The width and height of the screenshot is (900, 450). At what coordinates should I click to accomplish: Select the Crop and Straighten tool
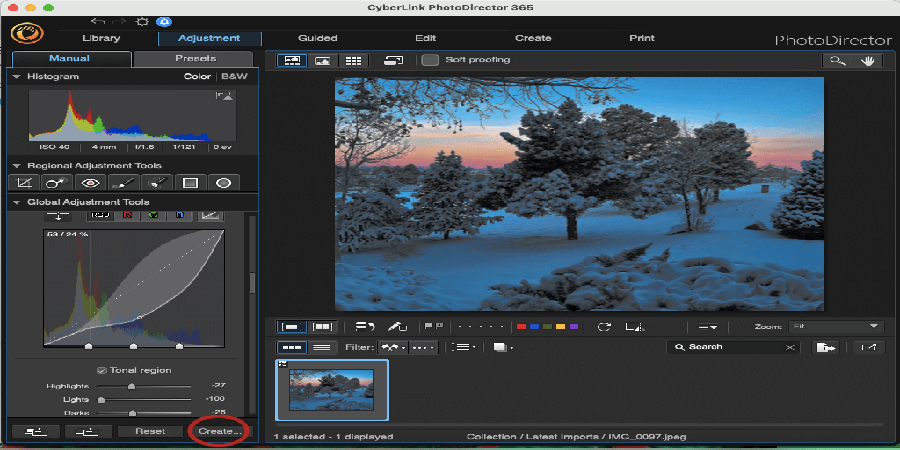pyautogui.click(x=25, y=183)
